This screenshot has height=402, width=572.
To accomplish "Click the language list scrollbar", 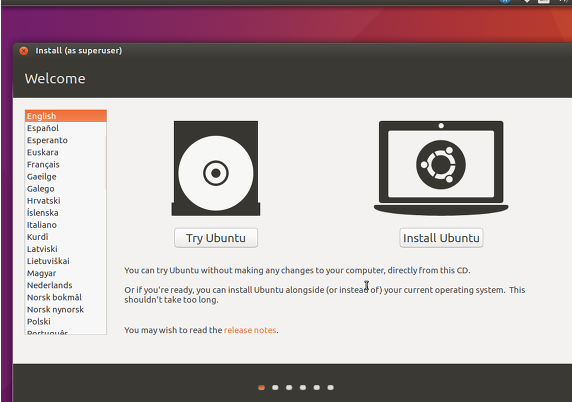I will point(106,163).
